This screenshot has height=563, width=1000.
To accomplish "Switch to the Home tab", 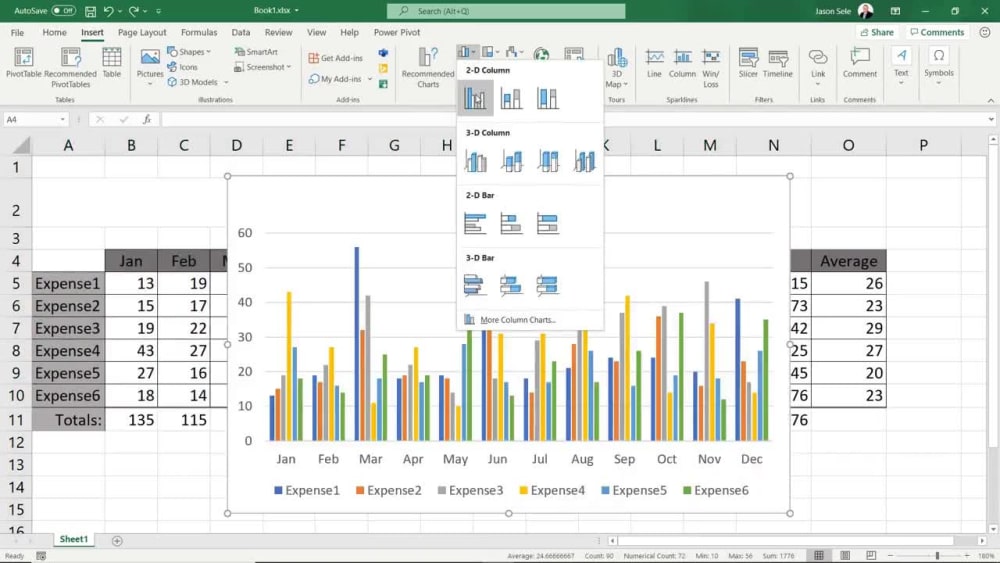I will coord(54,32).
